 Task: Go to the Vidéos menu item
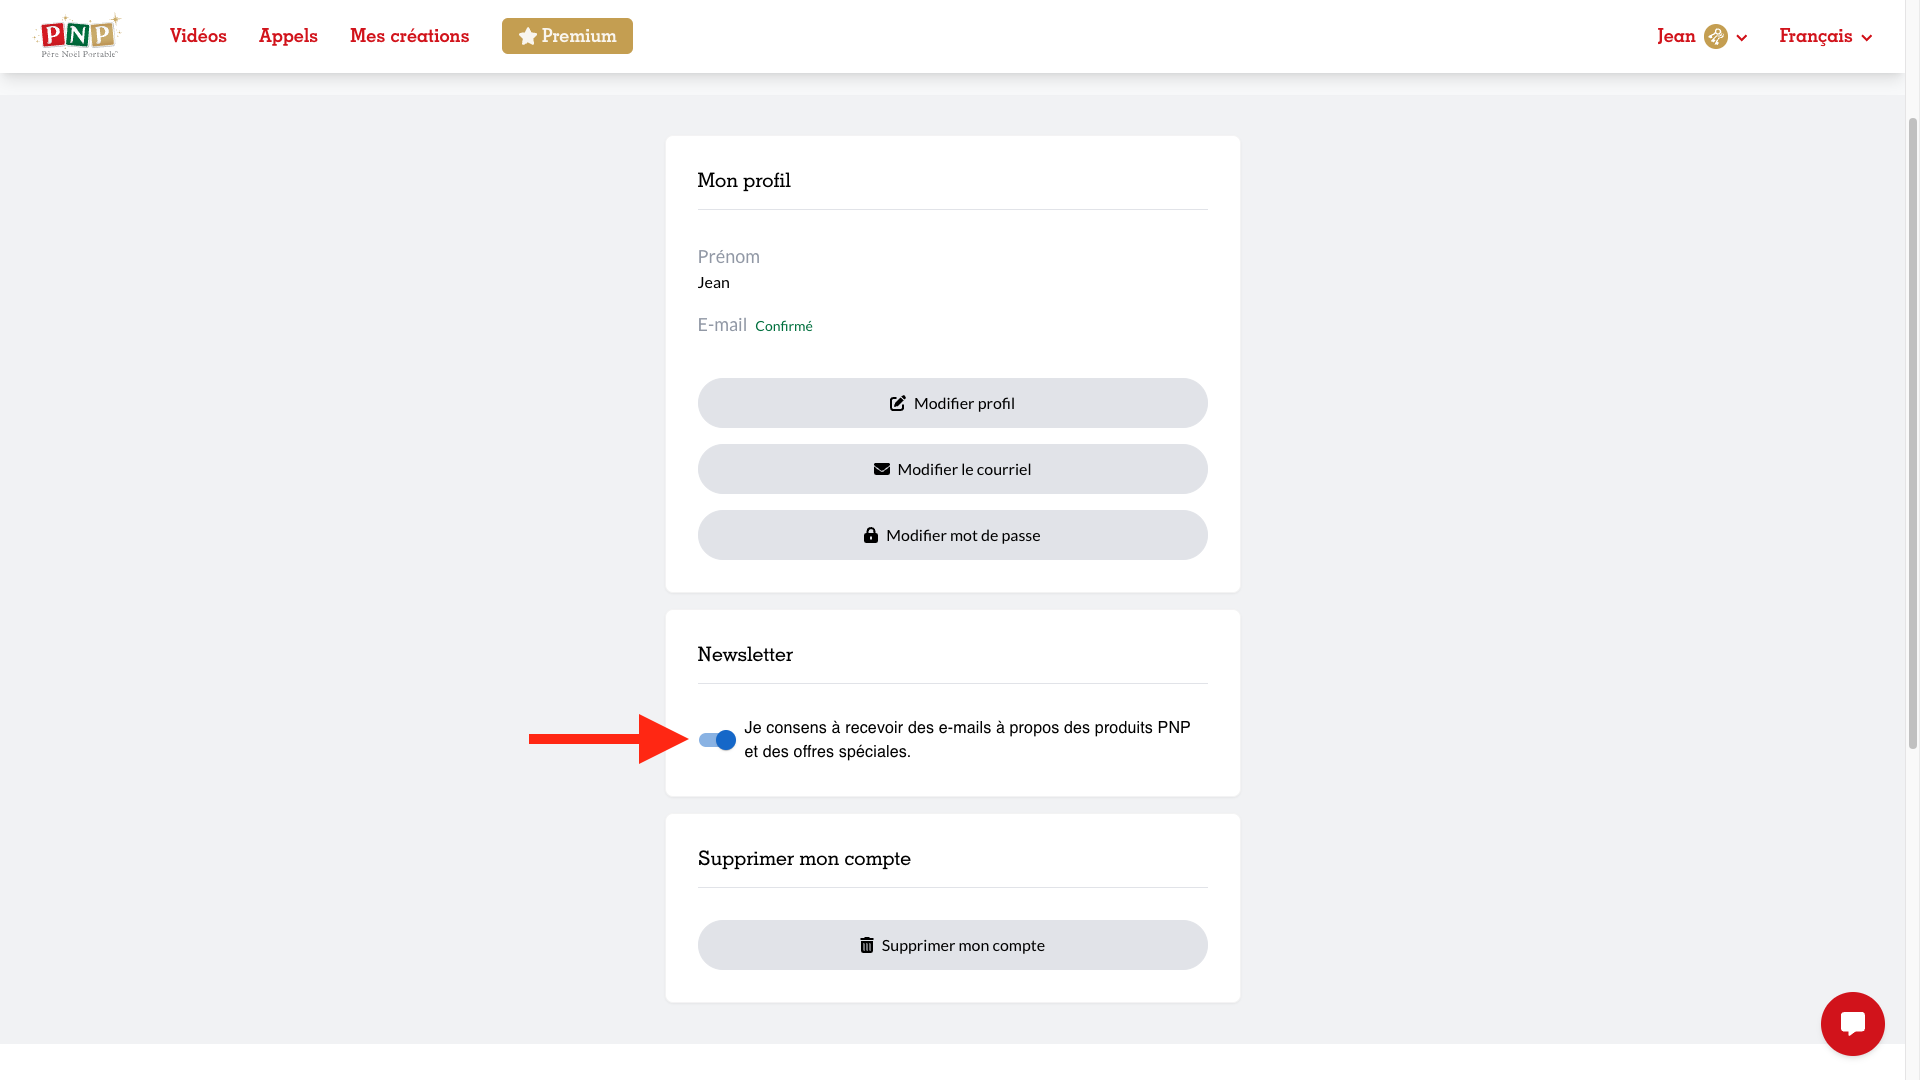pos(198,36)
